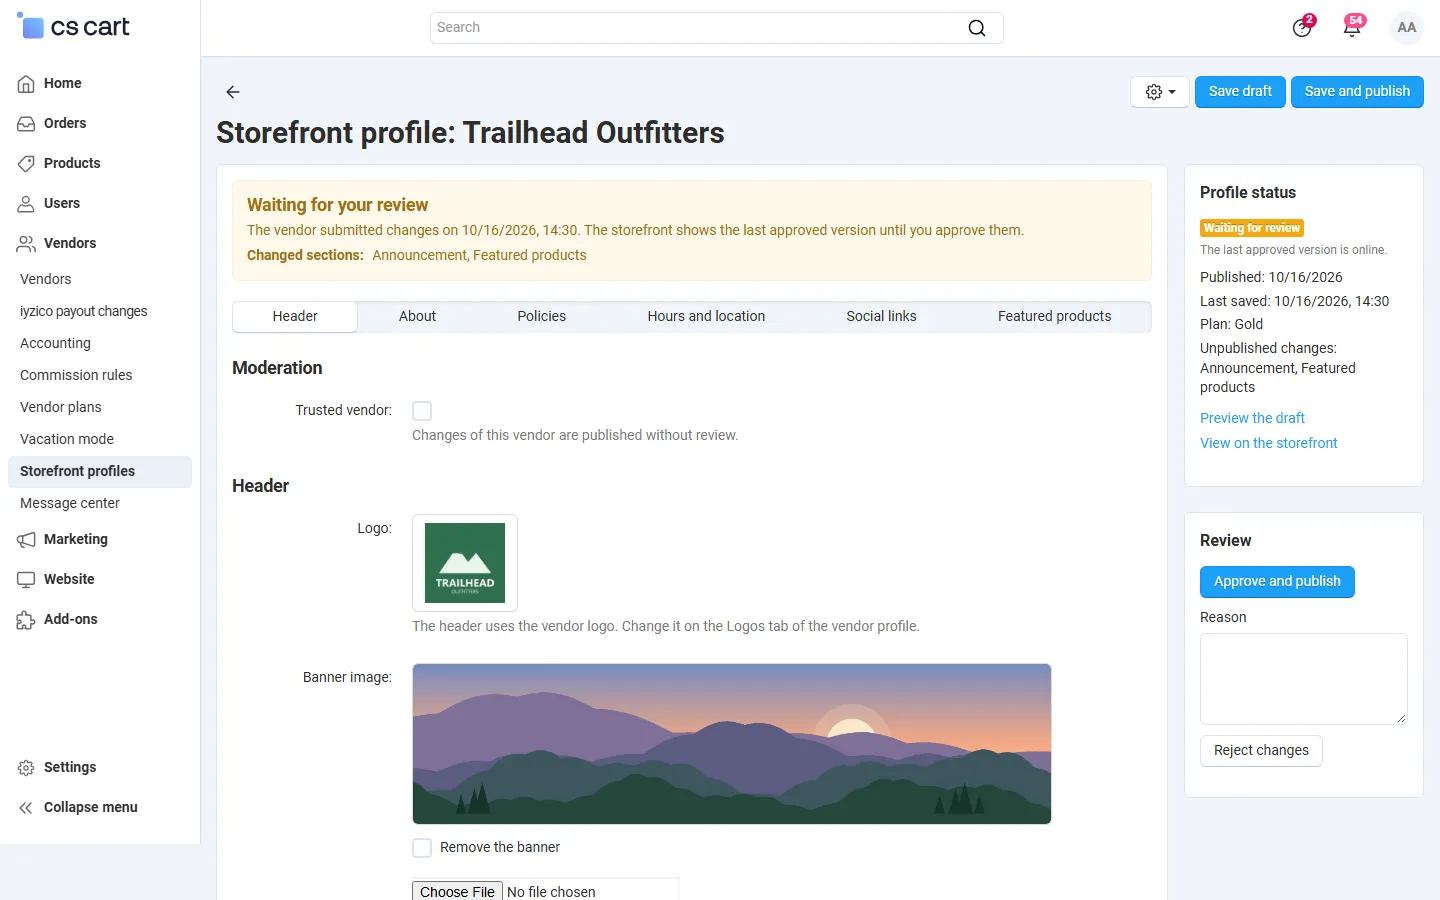Toggle the Trusted vendor checkbox
1440x900 pixels.
point(422,411)
